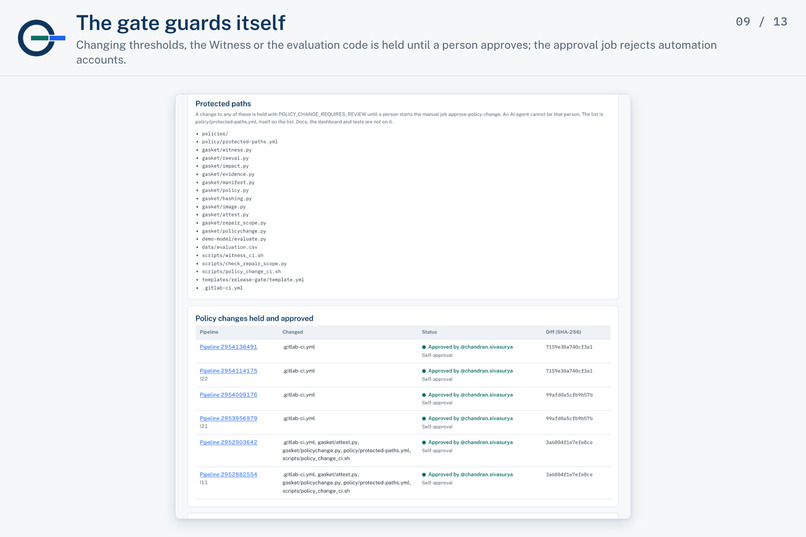Select the 'Diff (SHA-256)' column header

563,332
